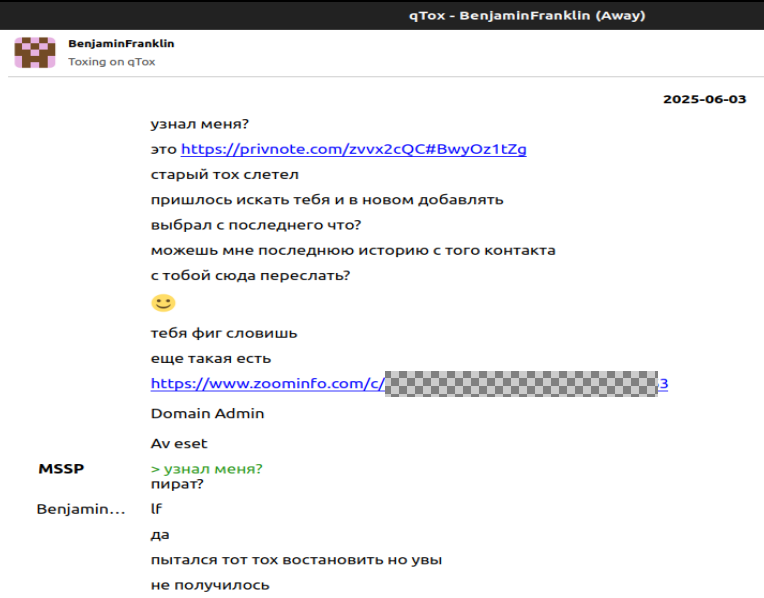This screenshot has height=598, width=764.
Task: Click the 'Domain Admin' message
Action: click(208, 413)
